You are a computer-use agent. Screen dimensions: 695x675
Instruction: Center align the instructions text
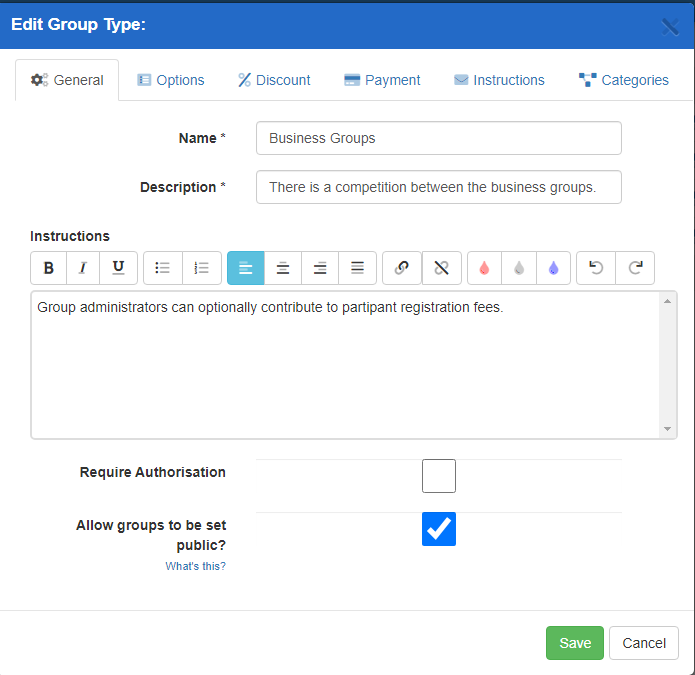pos(283,268)
